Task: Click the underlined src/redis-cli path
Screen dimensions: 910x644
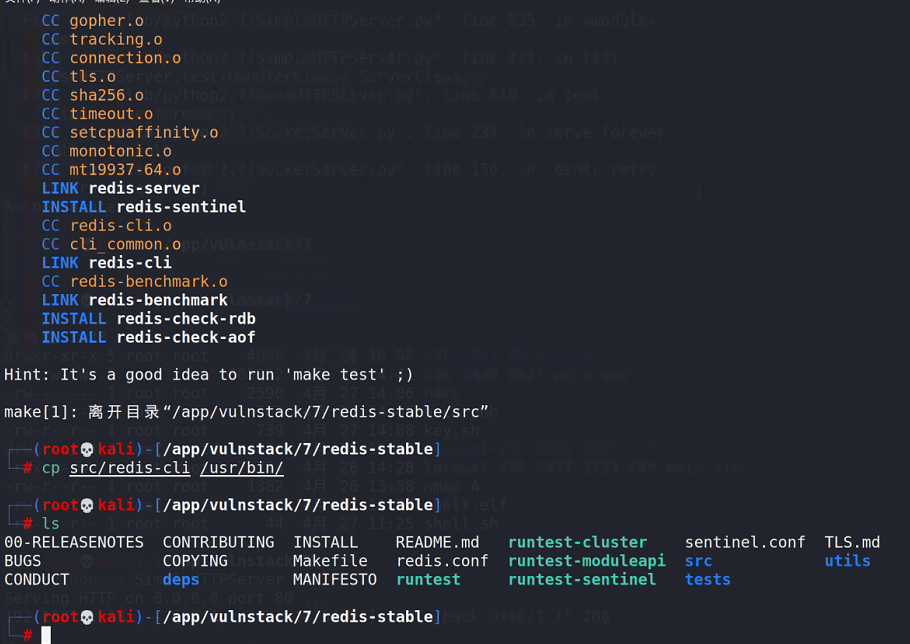Action: point(129,467)
